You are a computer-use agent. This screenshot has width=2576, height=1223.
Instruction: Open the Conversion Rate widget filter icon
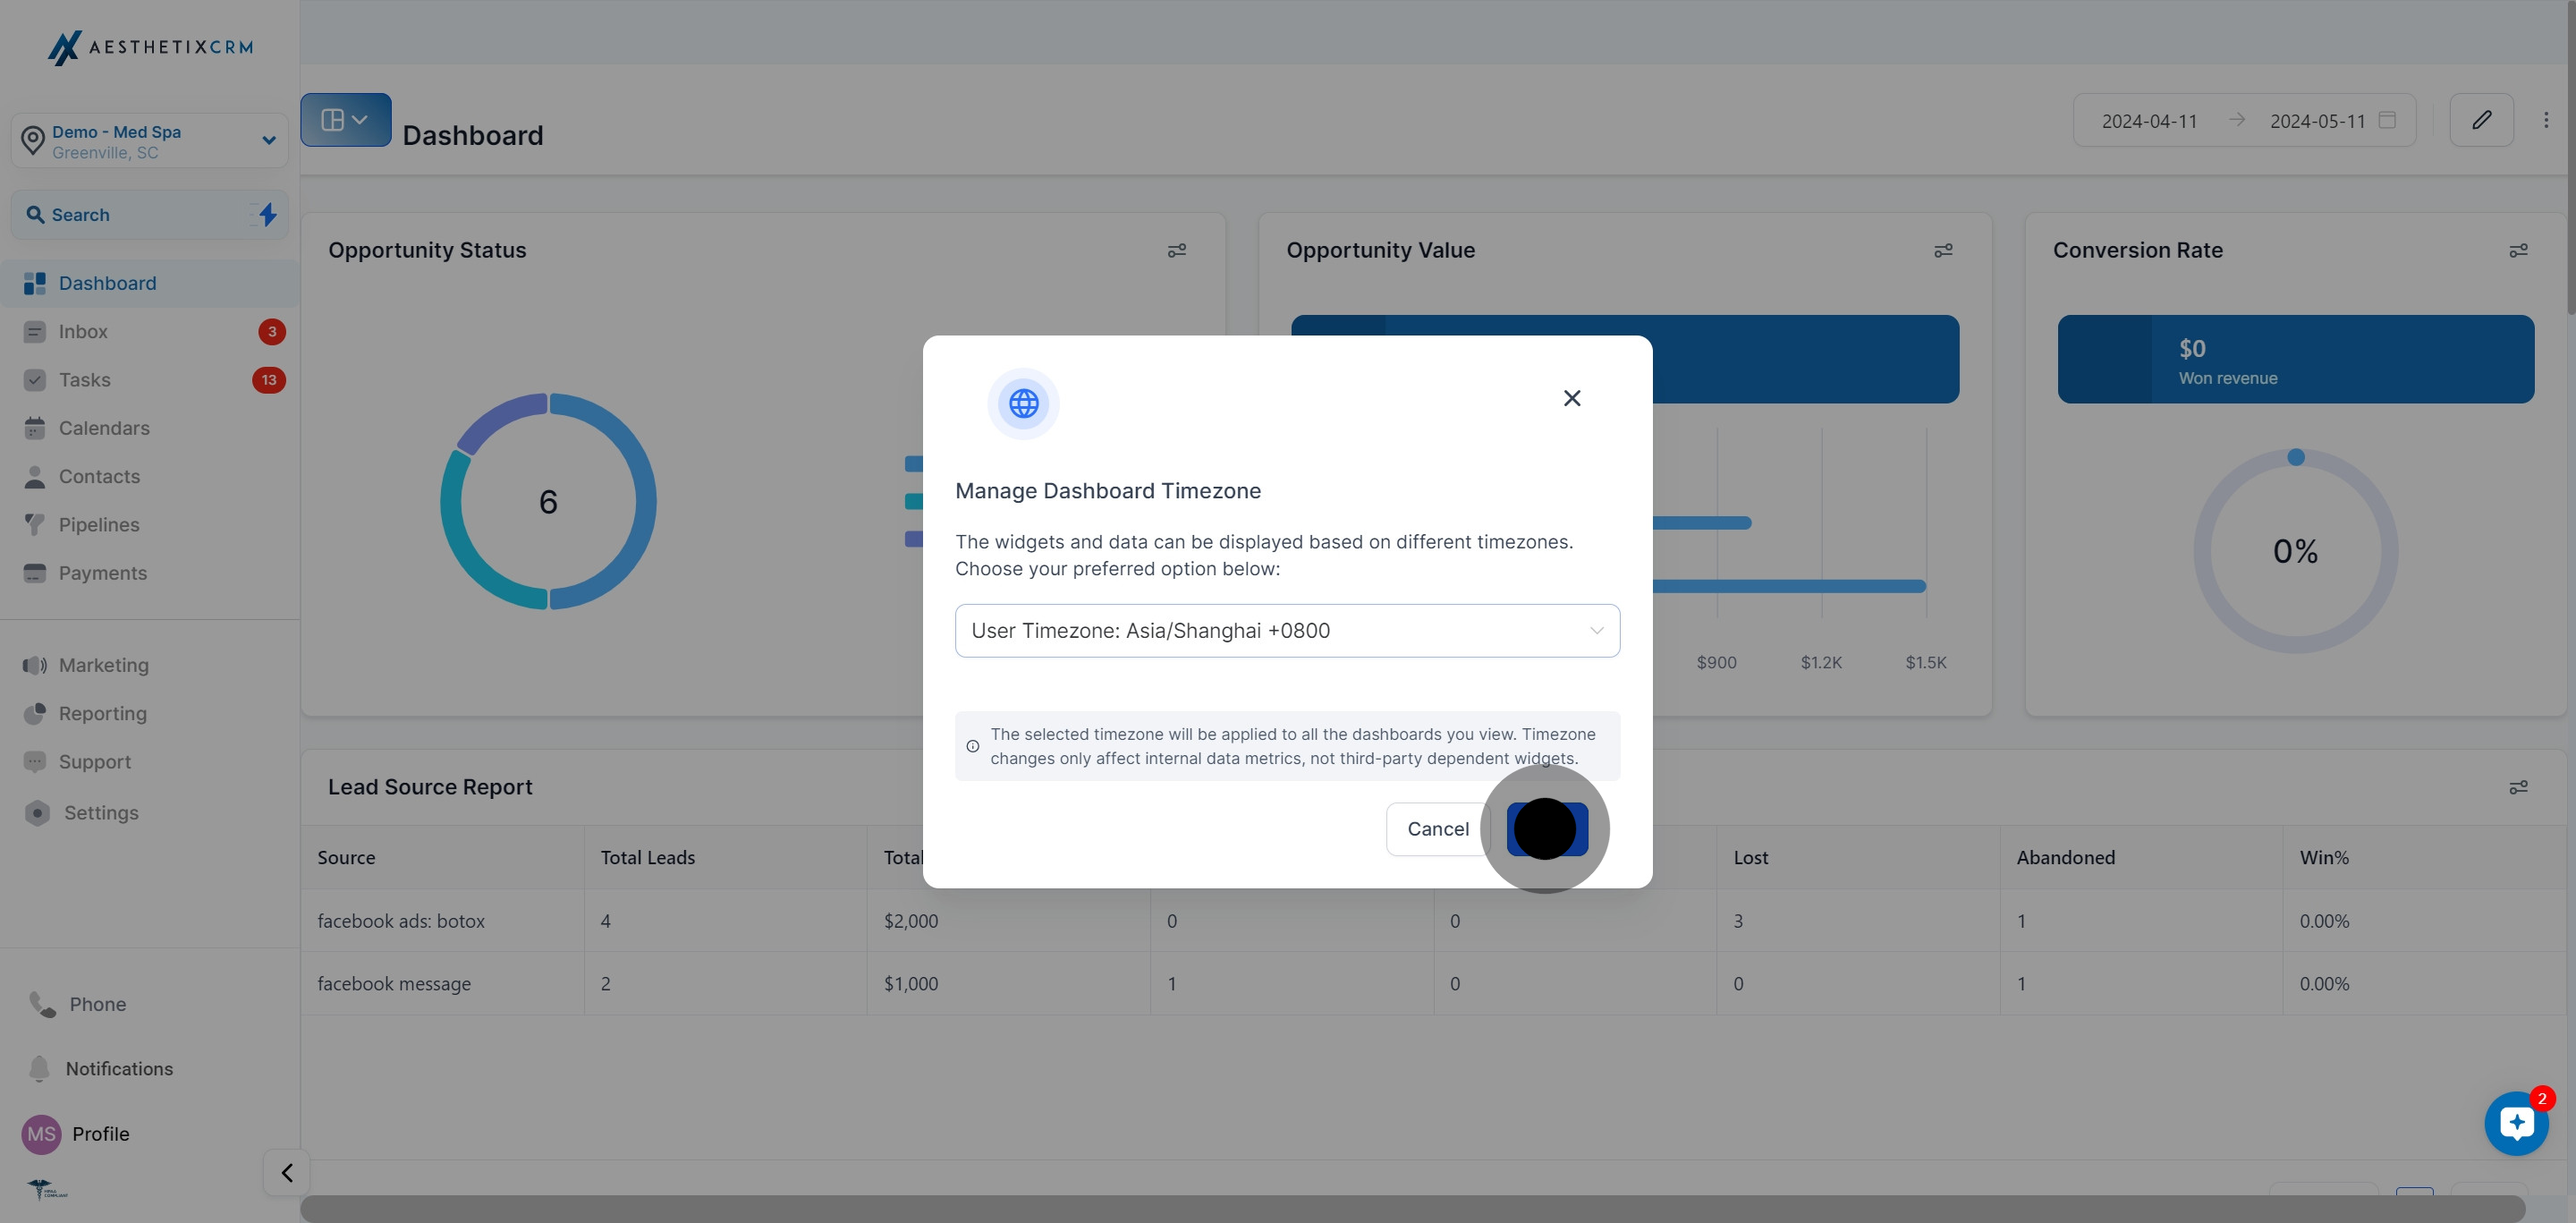[x=2517, y=250]
